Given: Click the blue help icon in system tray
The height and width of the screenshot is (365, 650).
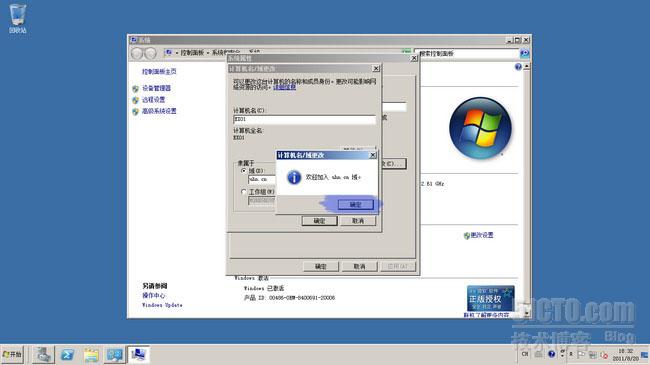Looking at the screenshot, I should tap(551, 354).
